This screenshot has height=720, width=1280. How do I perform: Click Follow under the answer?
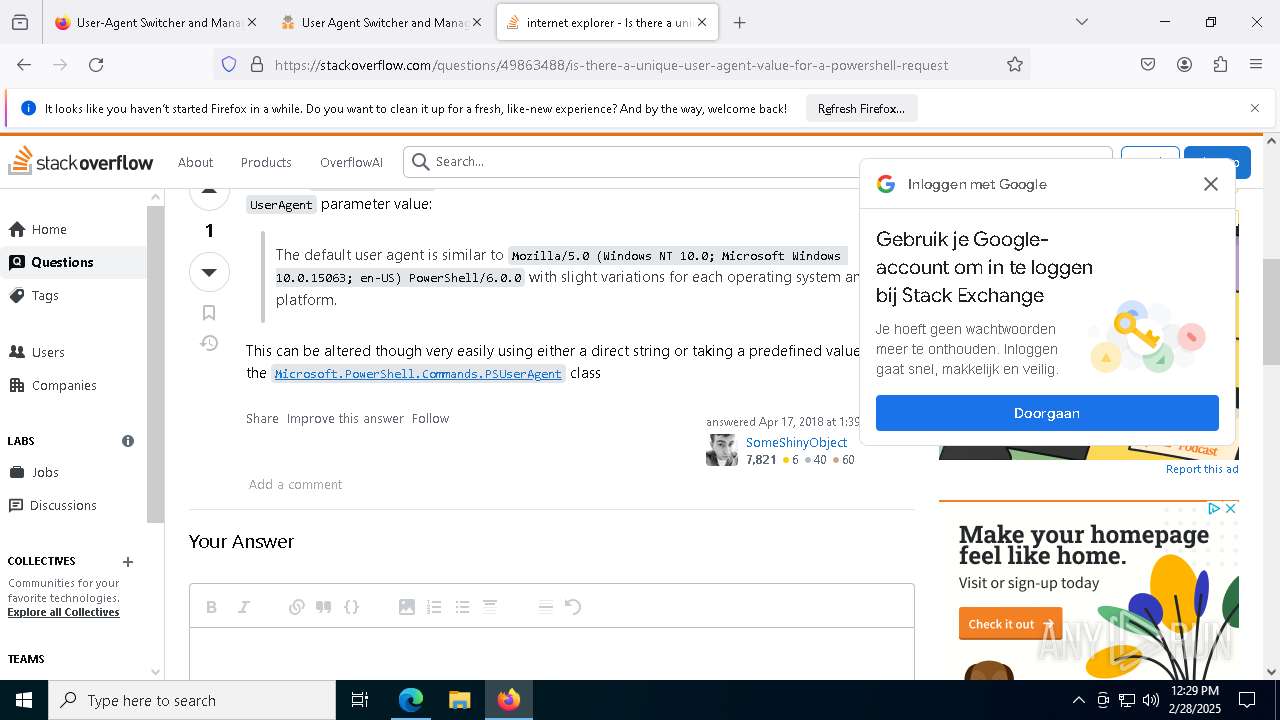(x=430, y=418)
